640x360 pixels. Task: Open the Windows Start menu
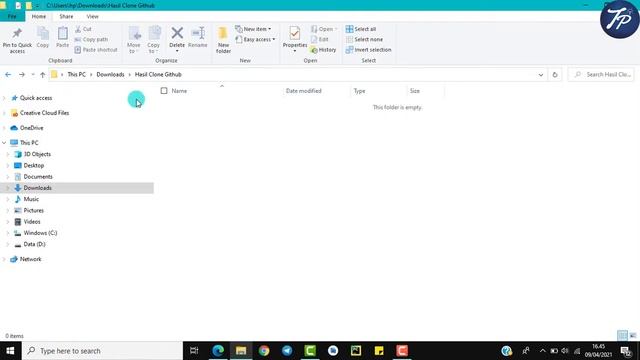tap(11, 351)
